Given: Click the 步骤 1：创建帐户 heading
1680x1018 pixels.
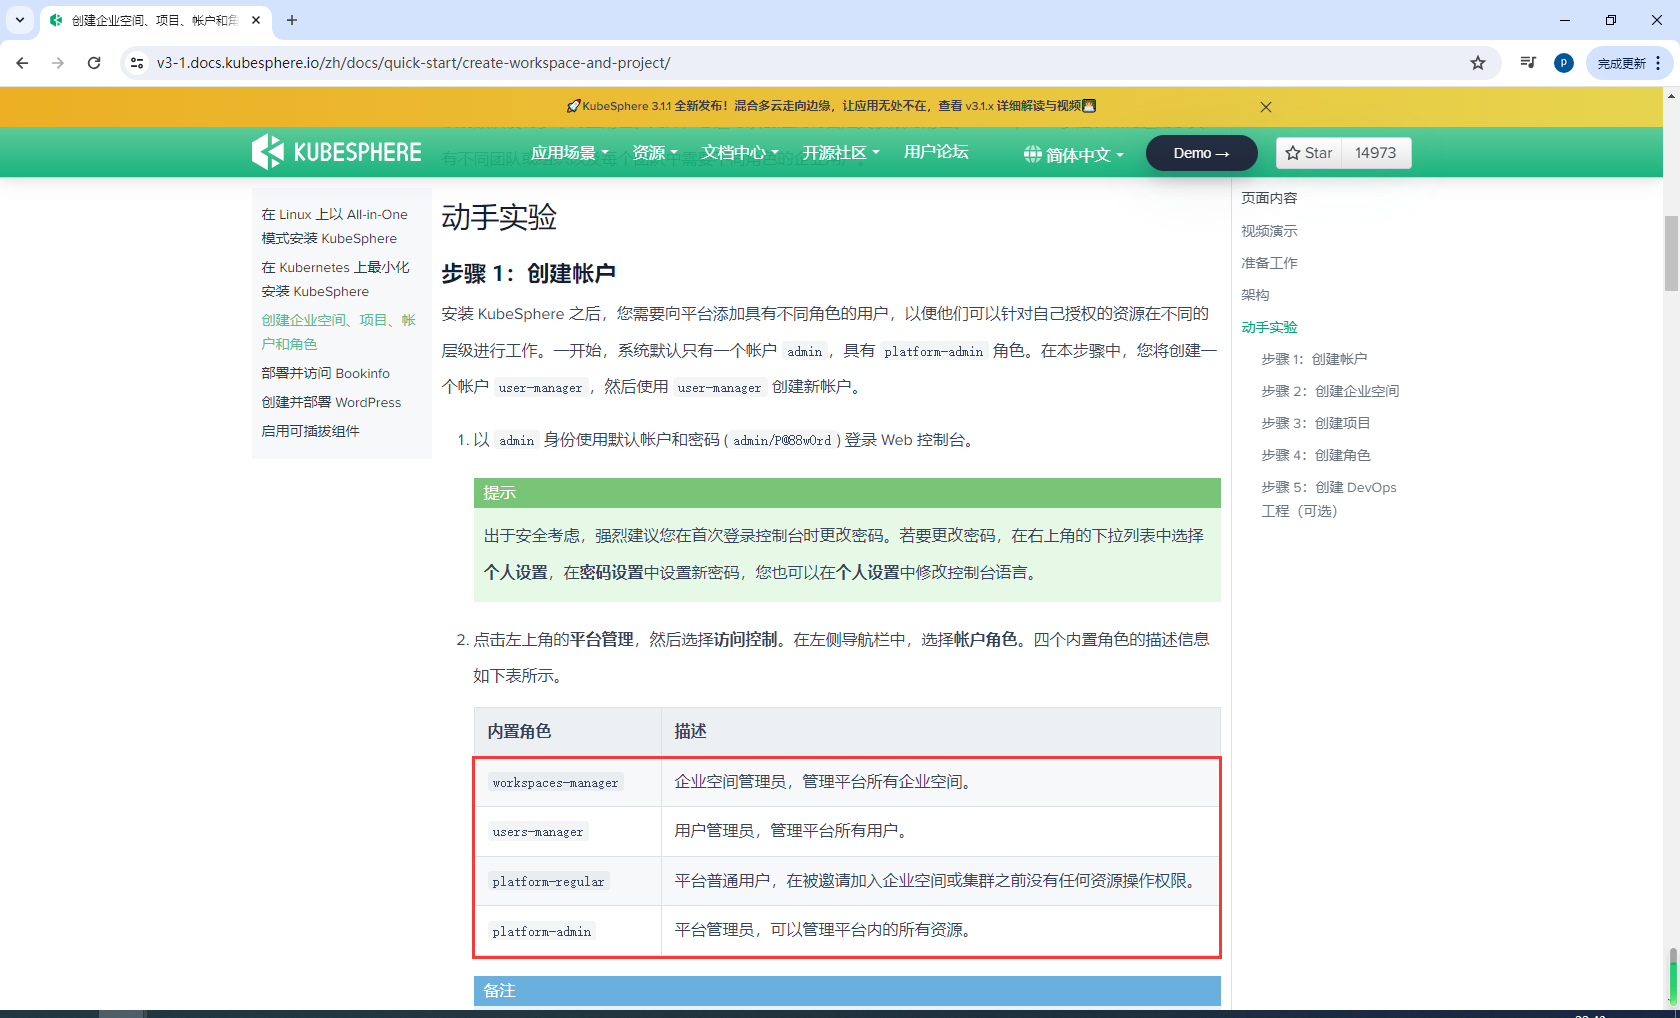Looking at the screenshot, I should click(528, 274).
